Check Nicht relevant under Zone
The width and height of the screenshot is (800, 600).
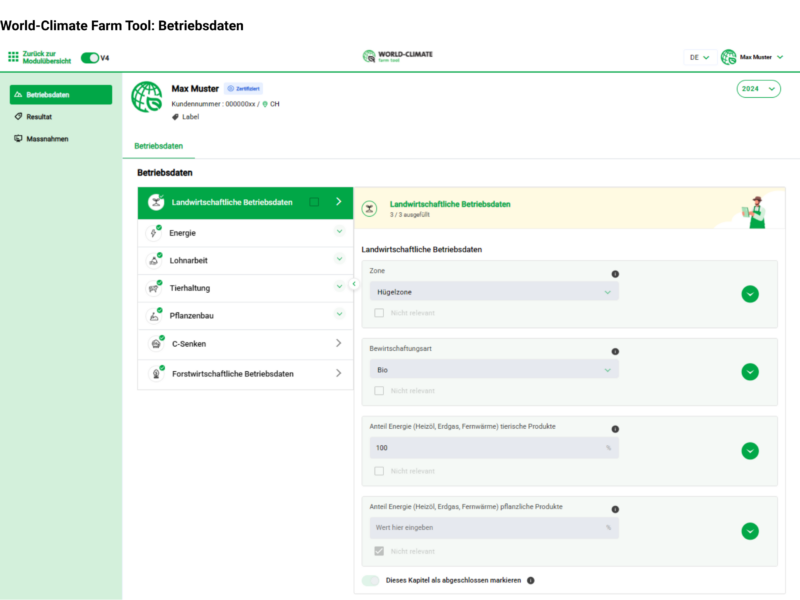point(379,313)
